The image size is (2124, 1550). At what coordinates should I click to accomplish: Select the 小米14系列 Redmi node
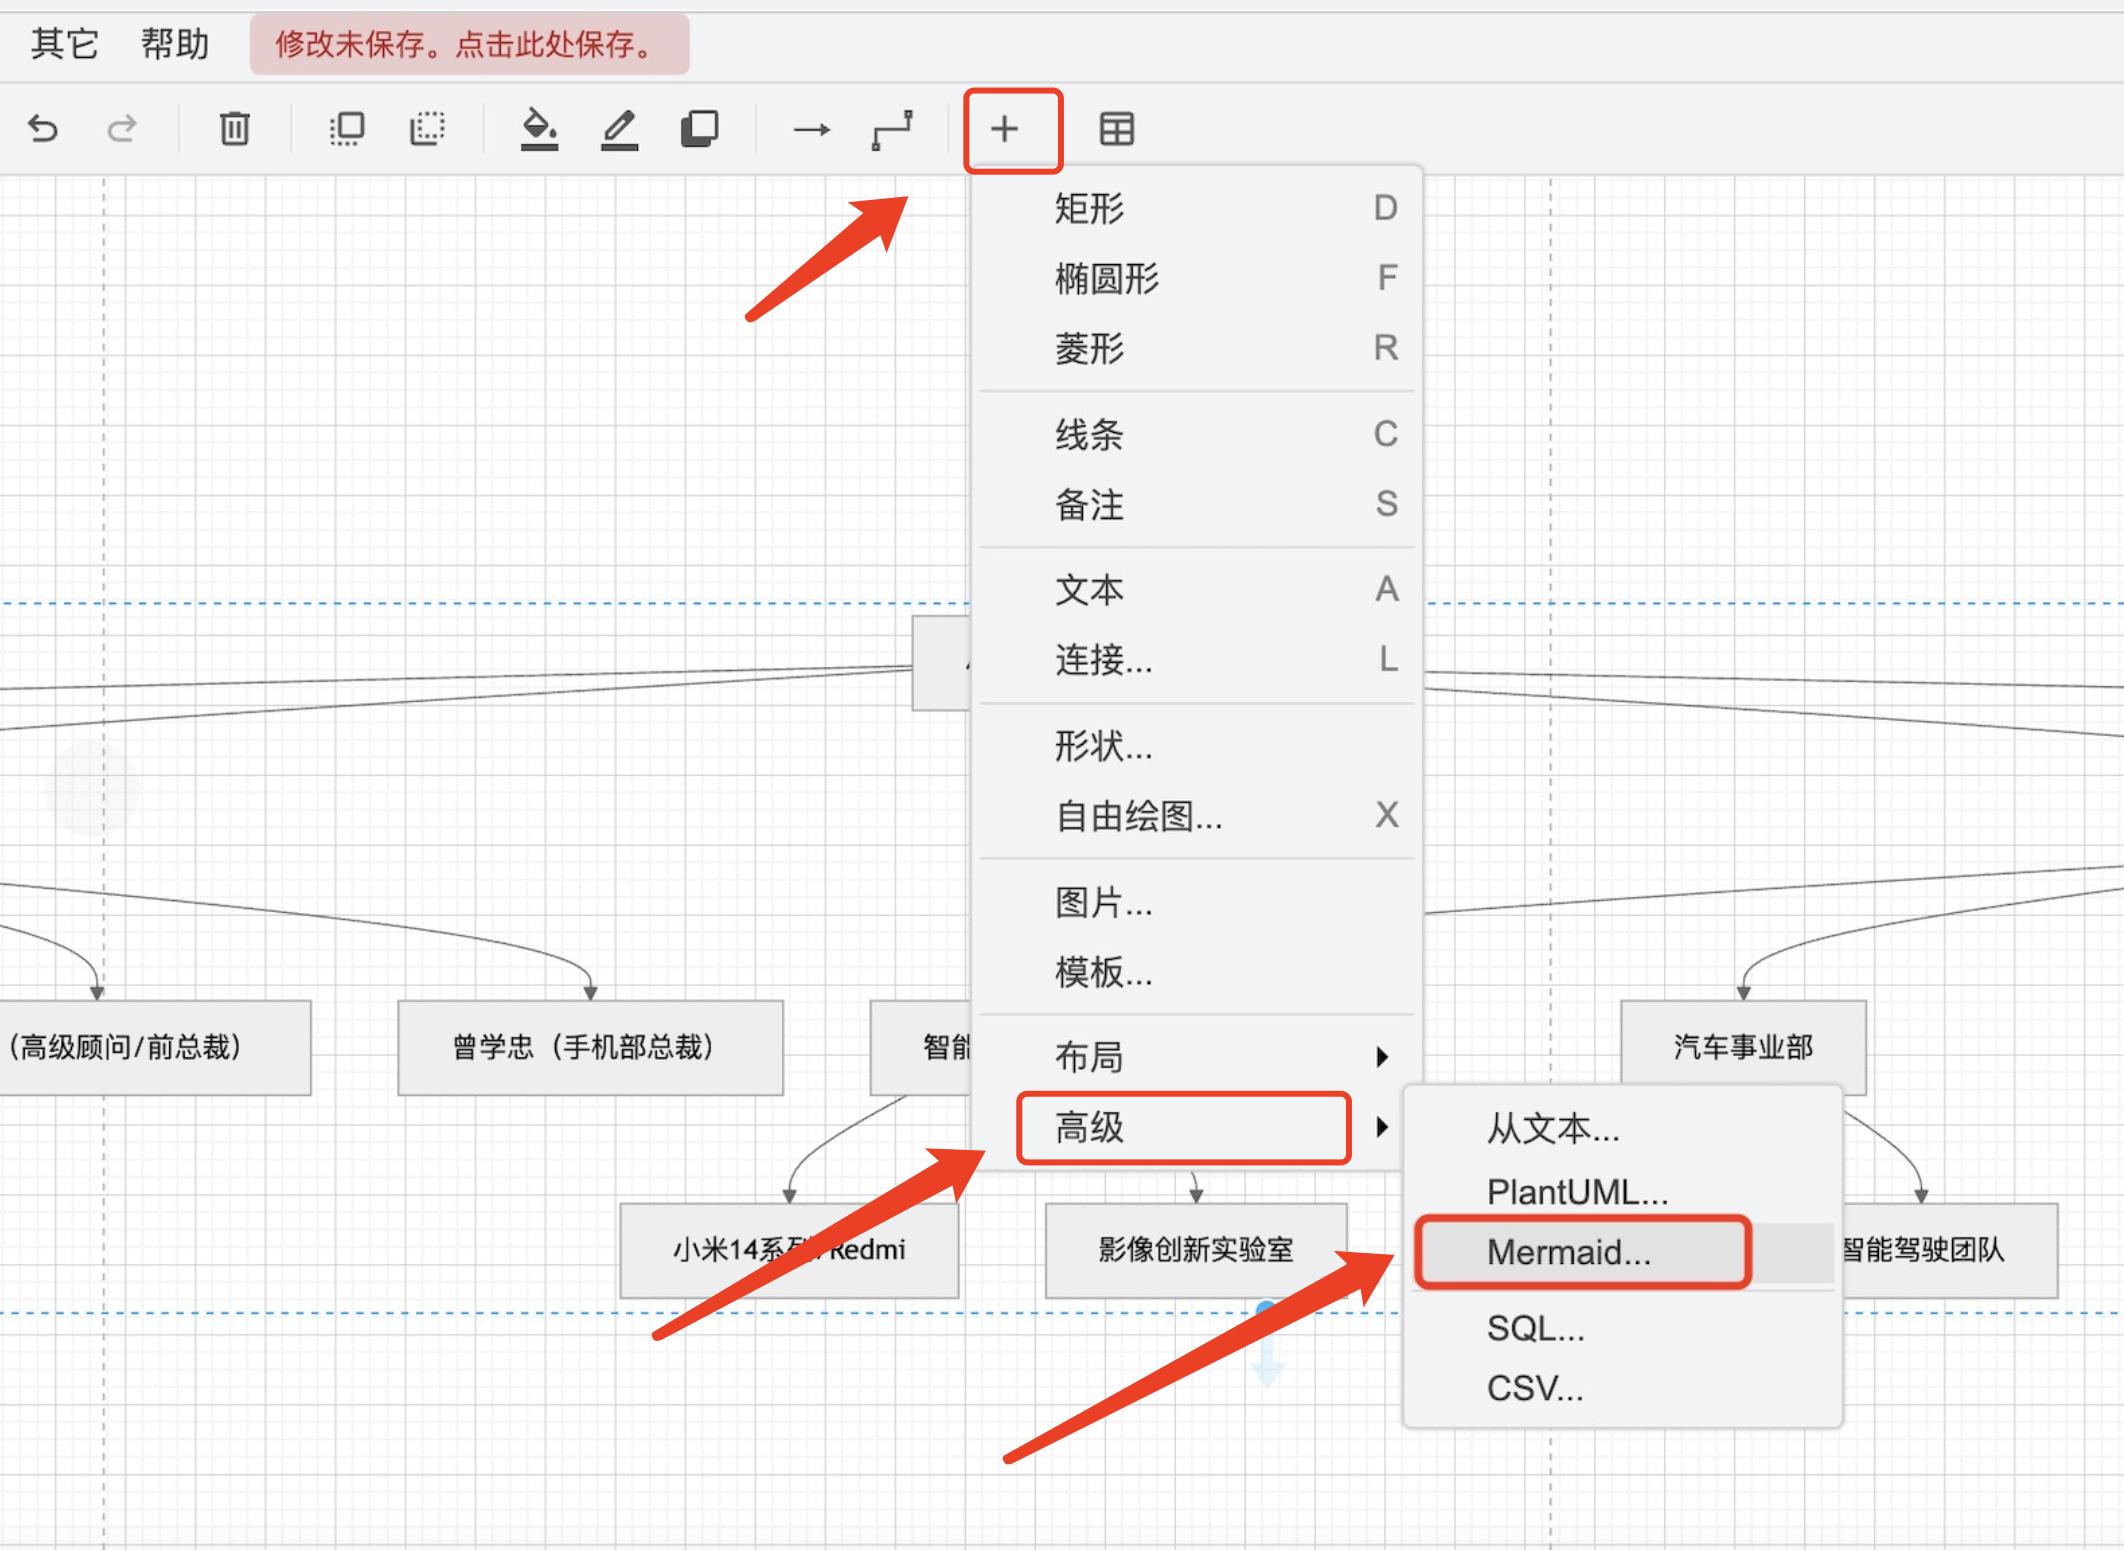pyautogui.click(x=789, y=1250)
